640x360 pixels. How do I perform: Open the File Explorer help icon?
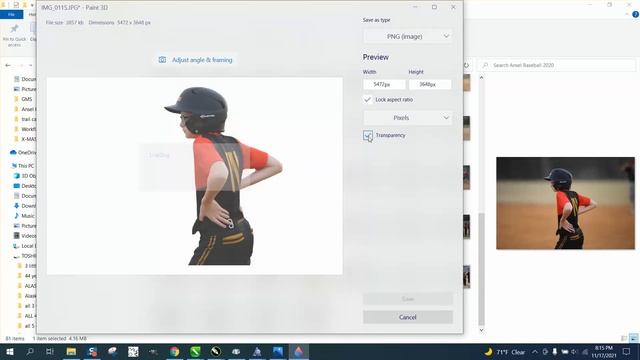635,14
